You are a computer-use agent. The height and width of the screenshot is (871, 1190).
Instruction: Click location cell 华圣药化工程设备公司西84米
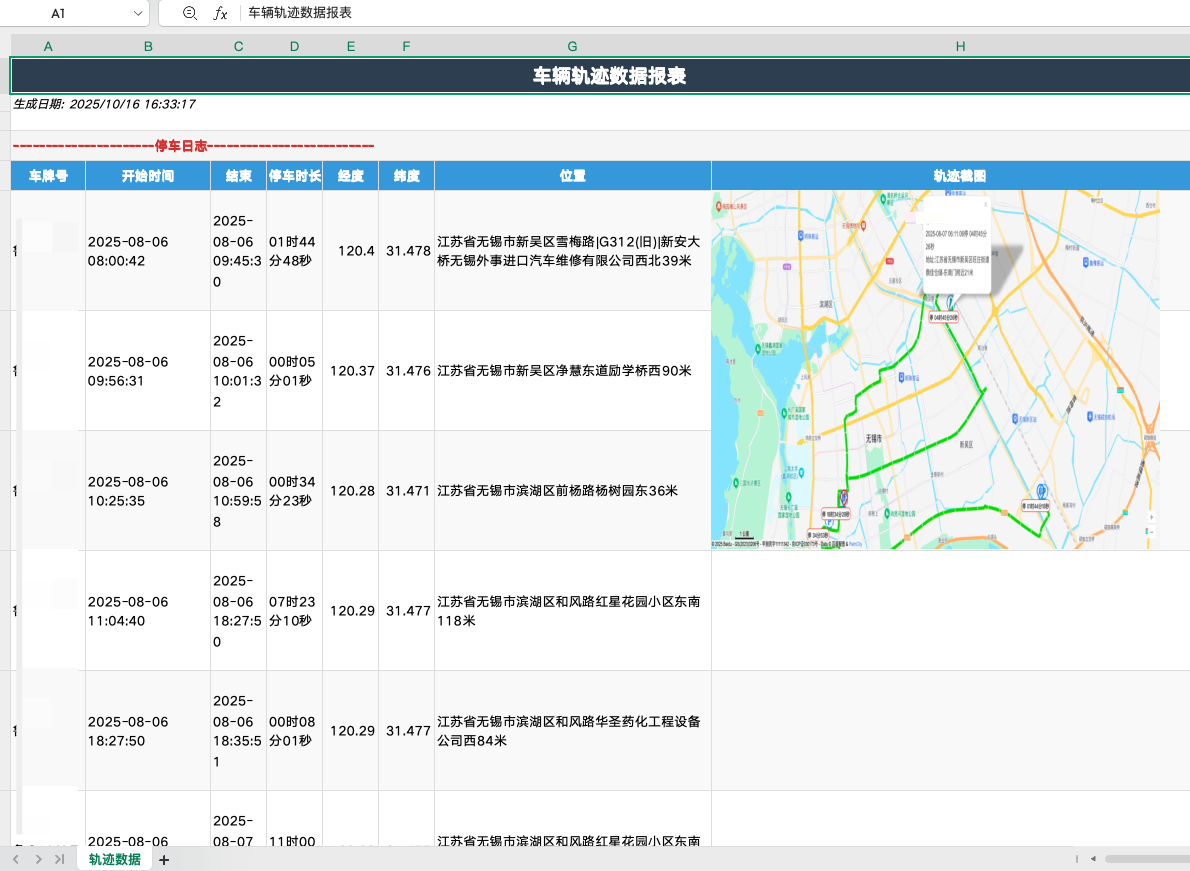pos(572,731)
